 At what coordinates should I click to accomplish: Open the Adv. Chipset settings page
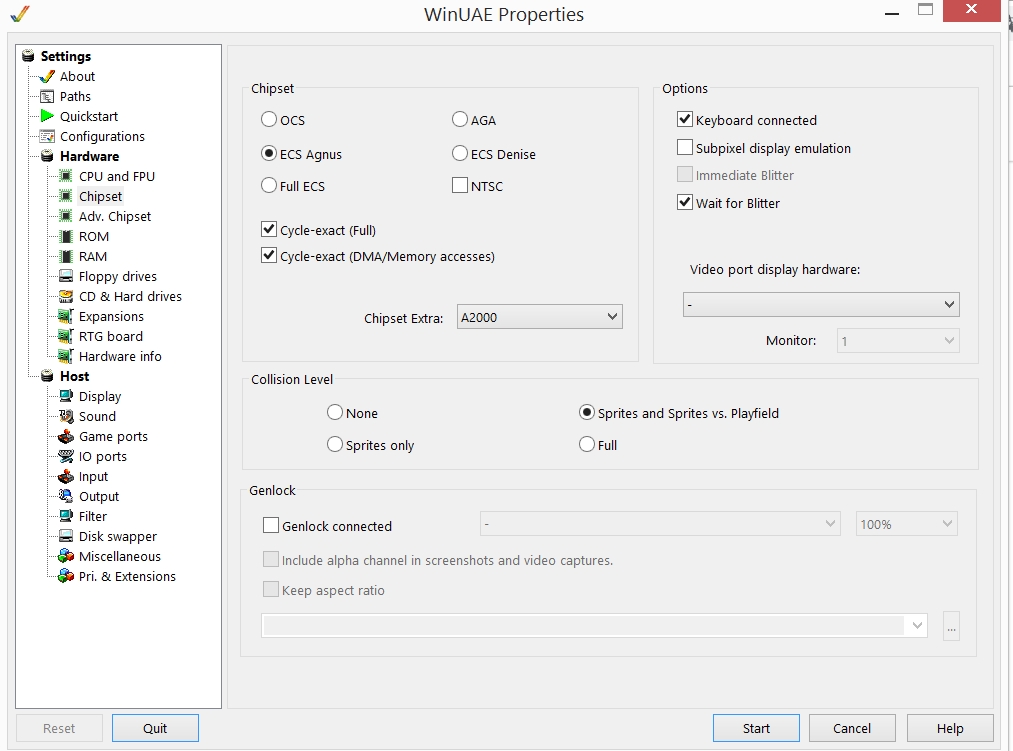coord(115,217)
